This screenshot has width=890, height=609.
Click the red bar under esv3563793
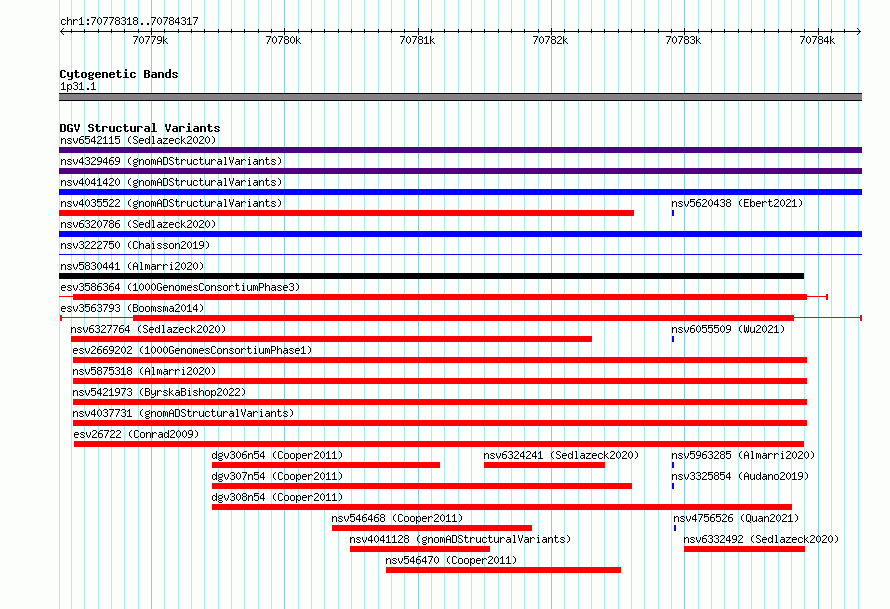(x=463, y=318)
